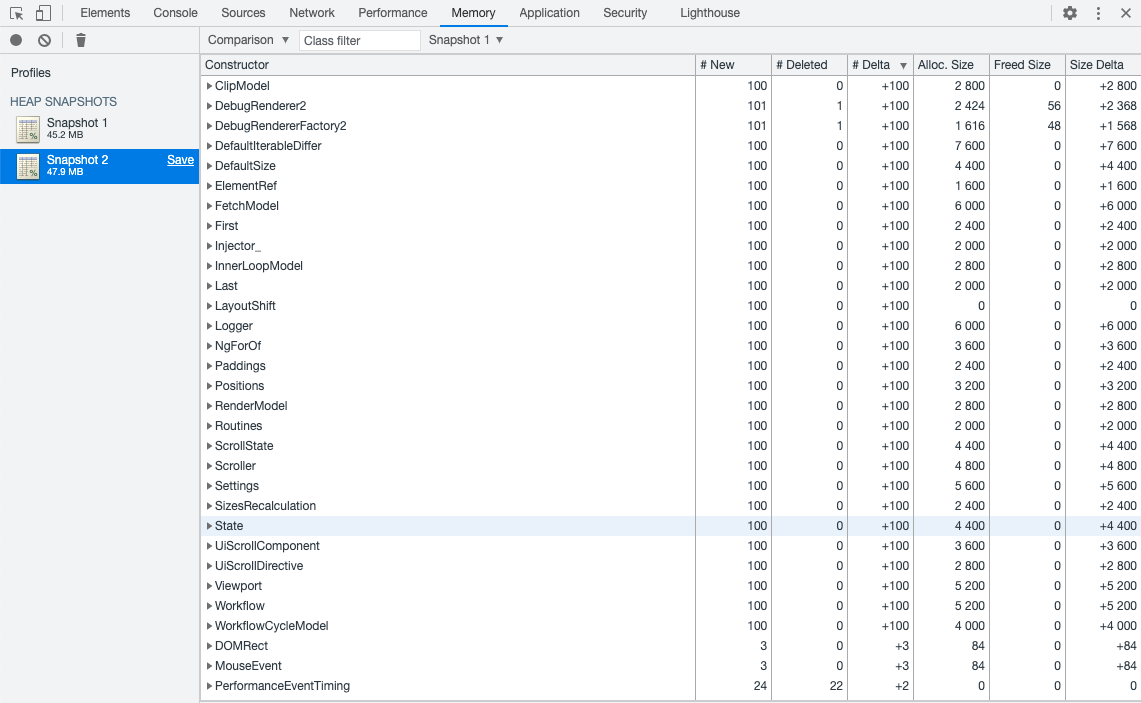This screenshot has height=703, width=1141.
Task: Click the Profiles sidebar heading
Action: [31, 73]
